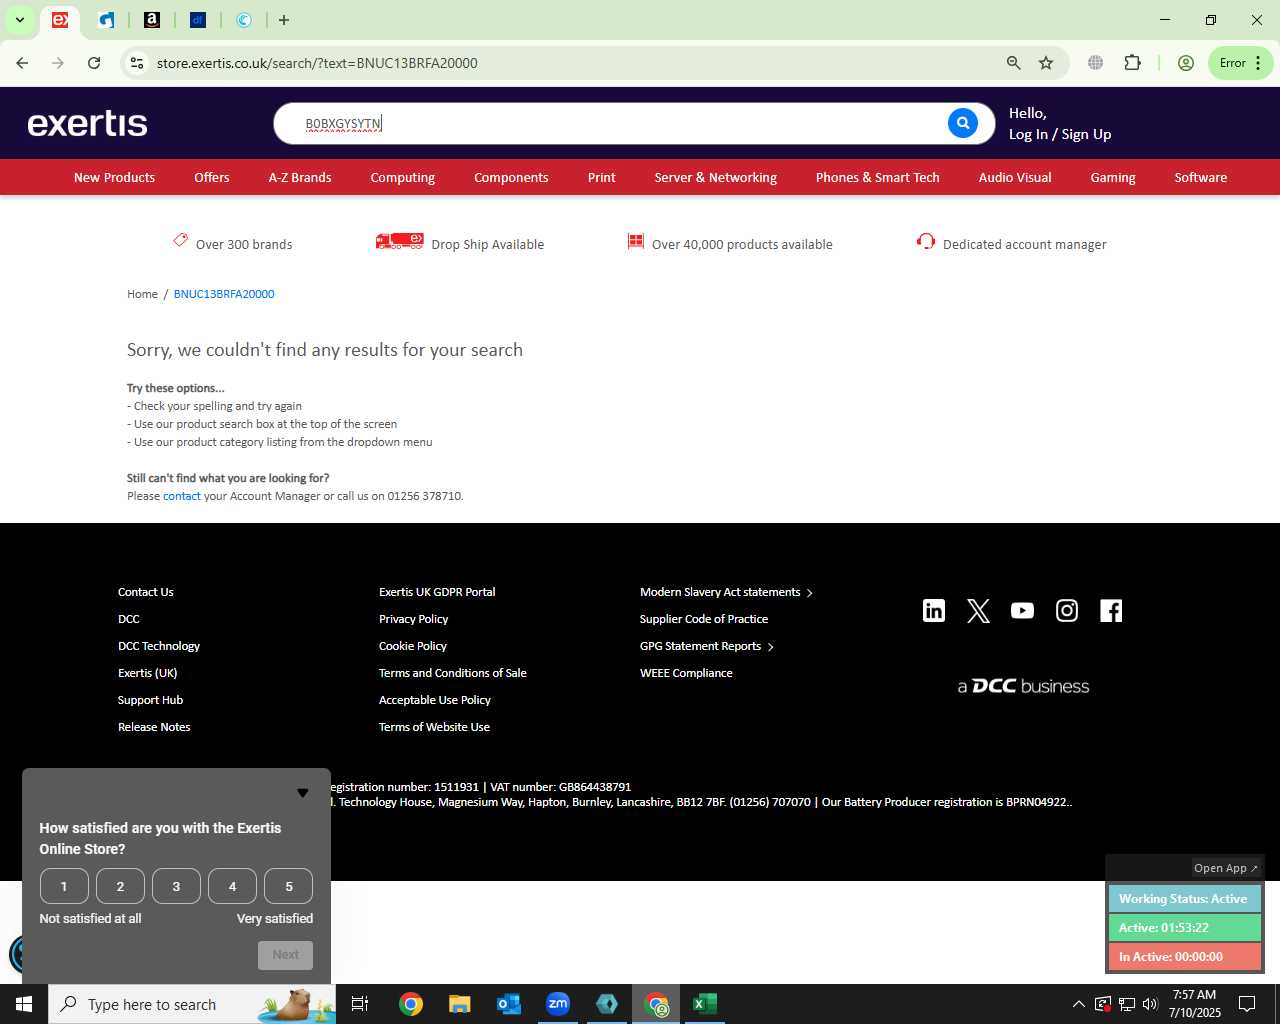The height and width of the screenshot is (1024, 1280).
Task: Select satisfaction rating 1
Action: point(64,886)
